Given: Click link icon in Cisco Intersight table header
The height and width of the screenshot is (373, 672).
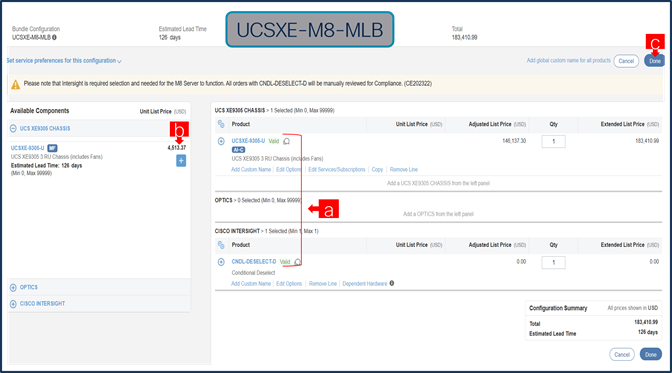Looking at the screenshot, I should (221, 245).
